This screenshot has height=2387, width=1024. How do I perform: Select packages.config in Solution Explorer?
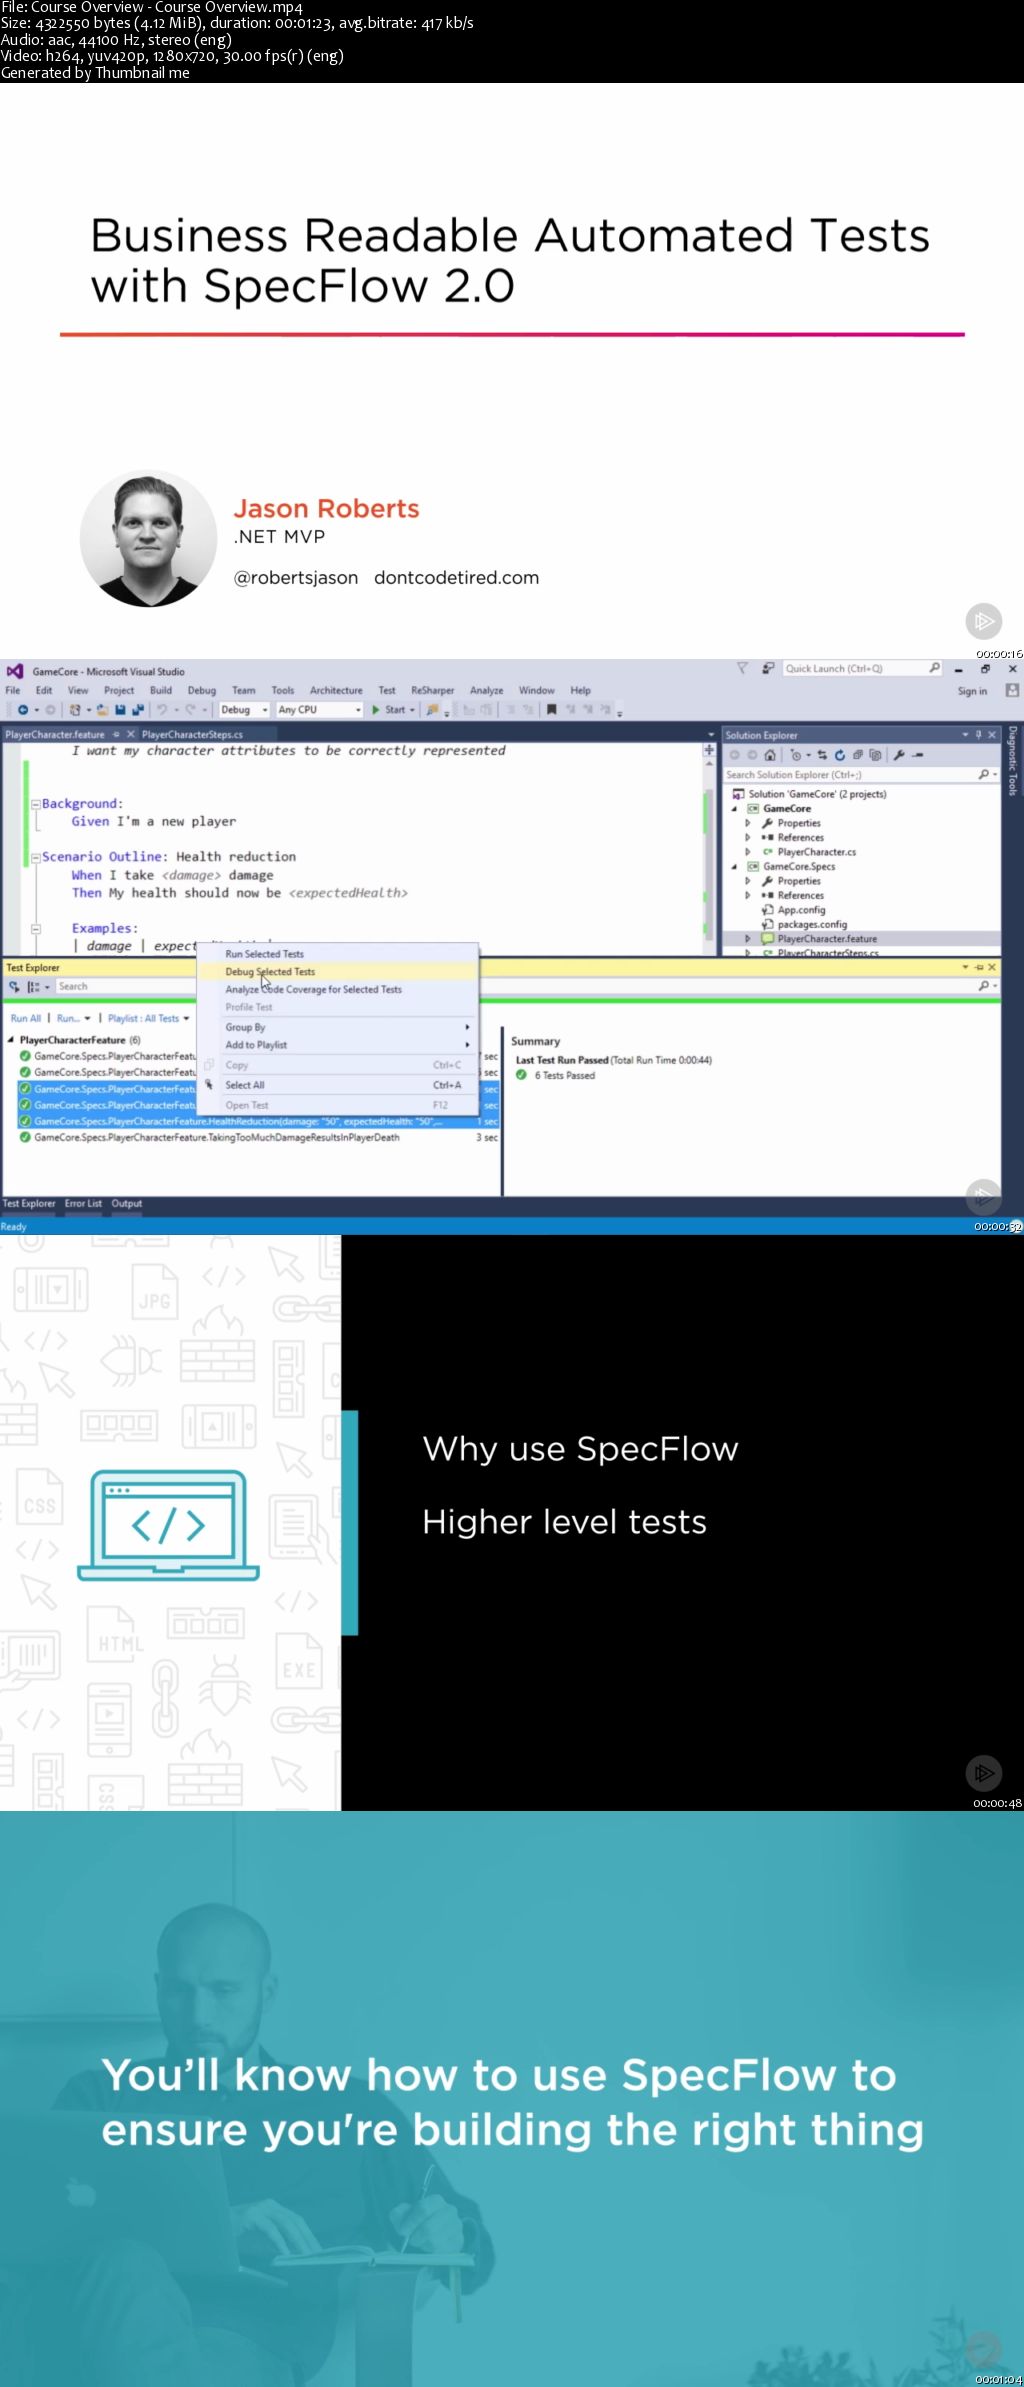(812, 924)
